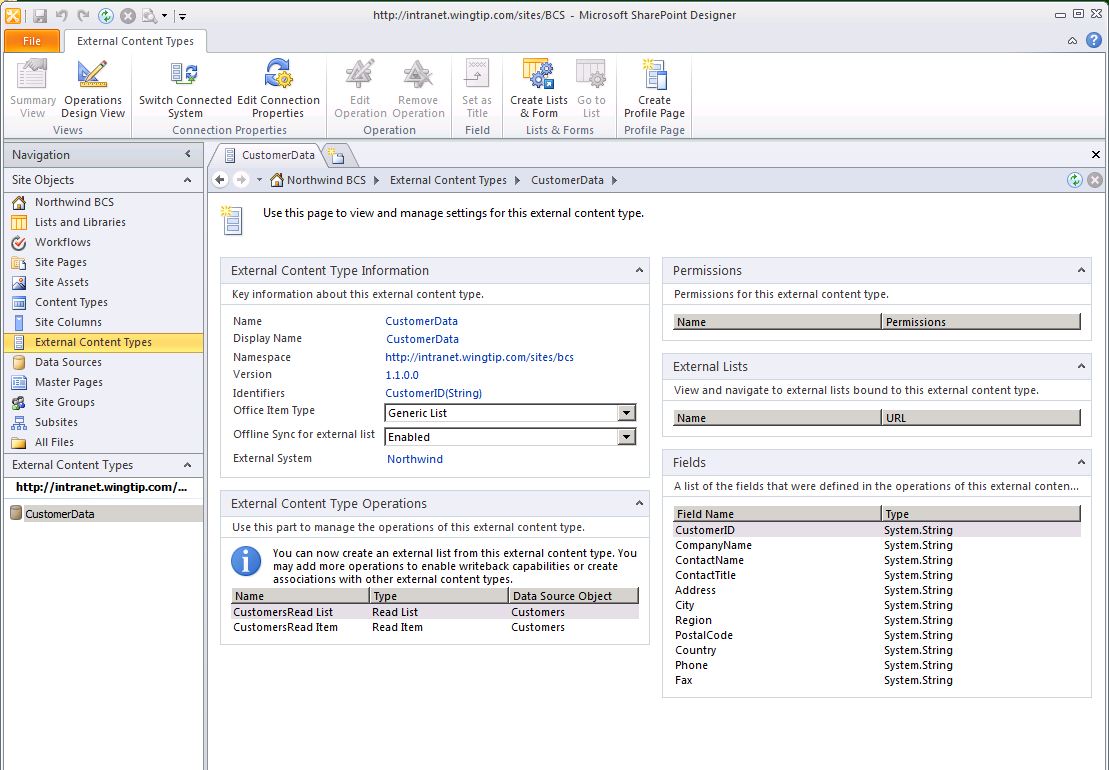Collapse the External Lists panel
Image resolution: width=1109 pixels, height=770 pixels.
(1081, 366)
